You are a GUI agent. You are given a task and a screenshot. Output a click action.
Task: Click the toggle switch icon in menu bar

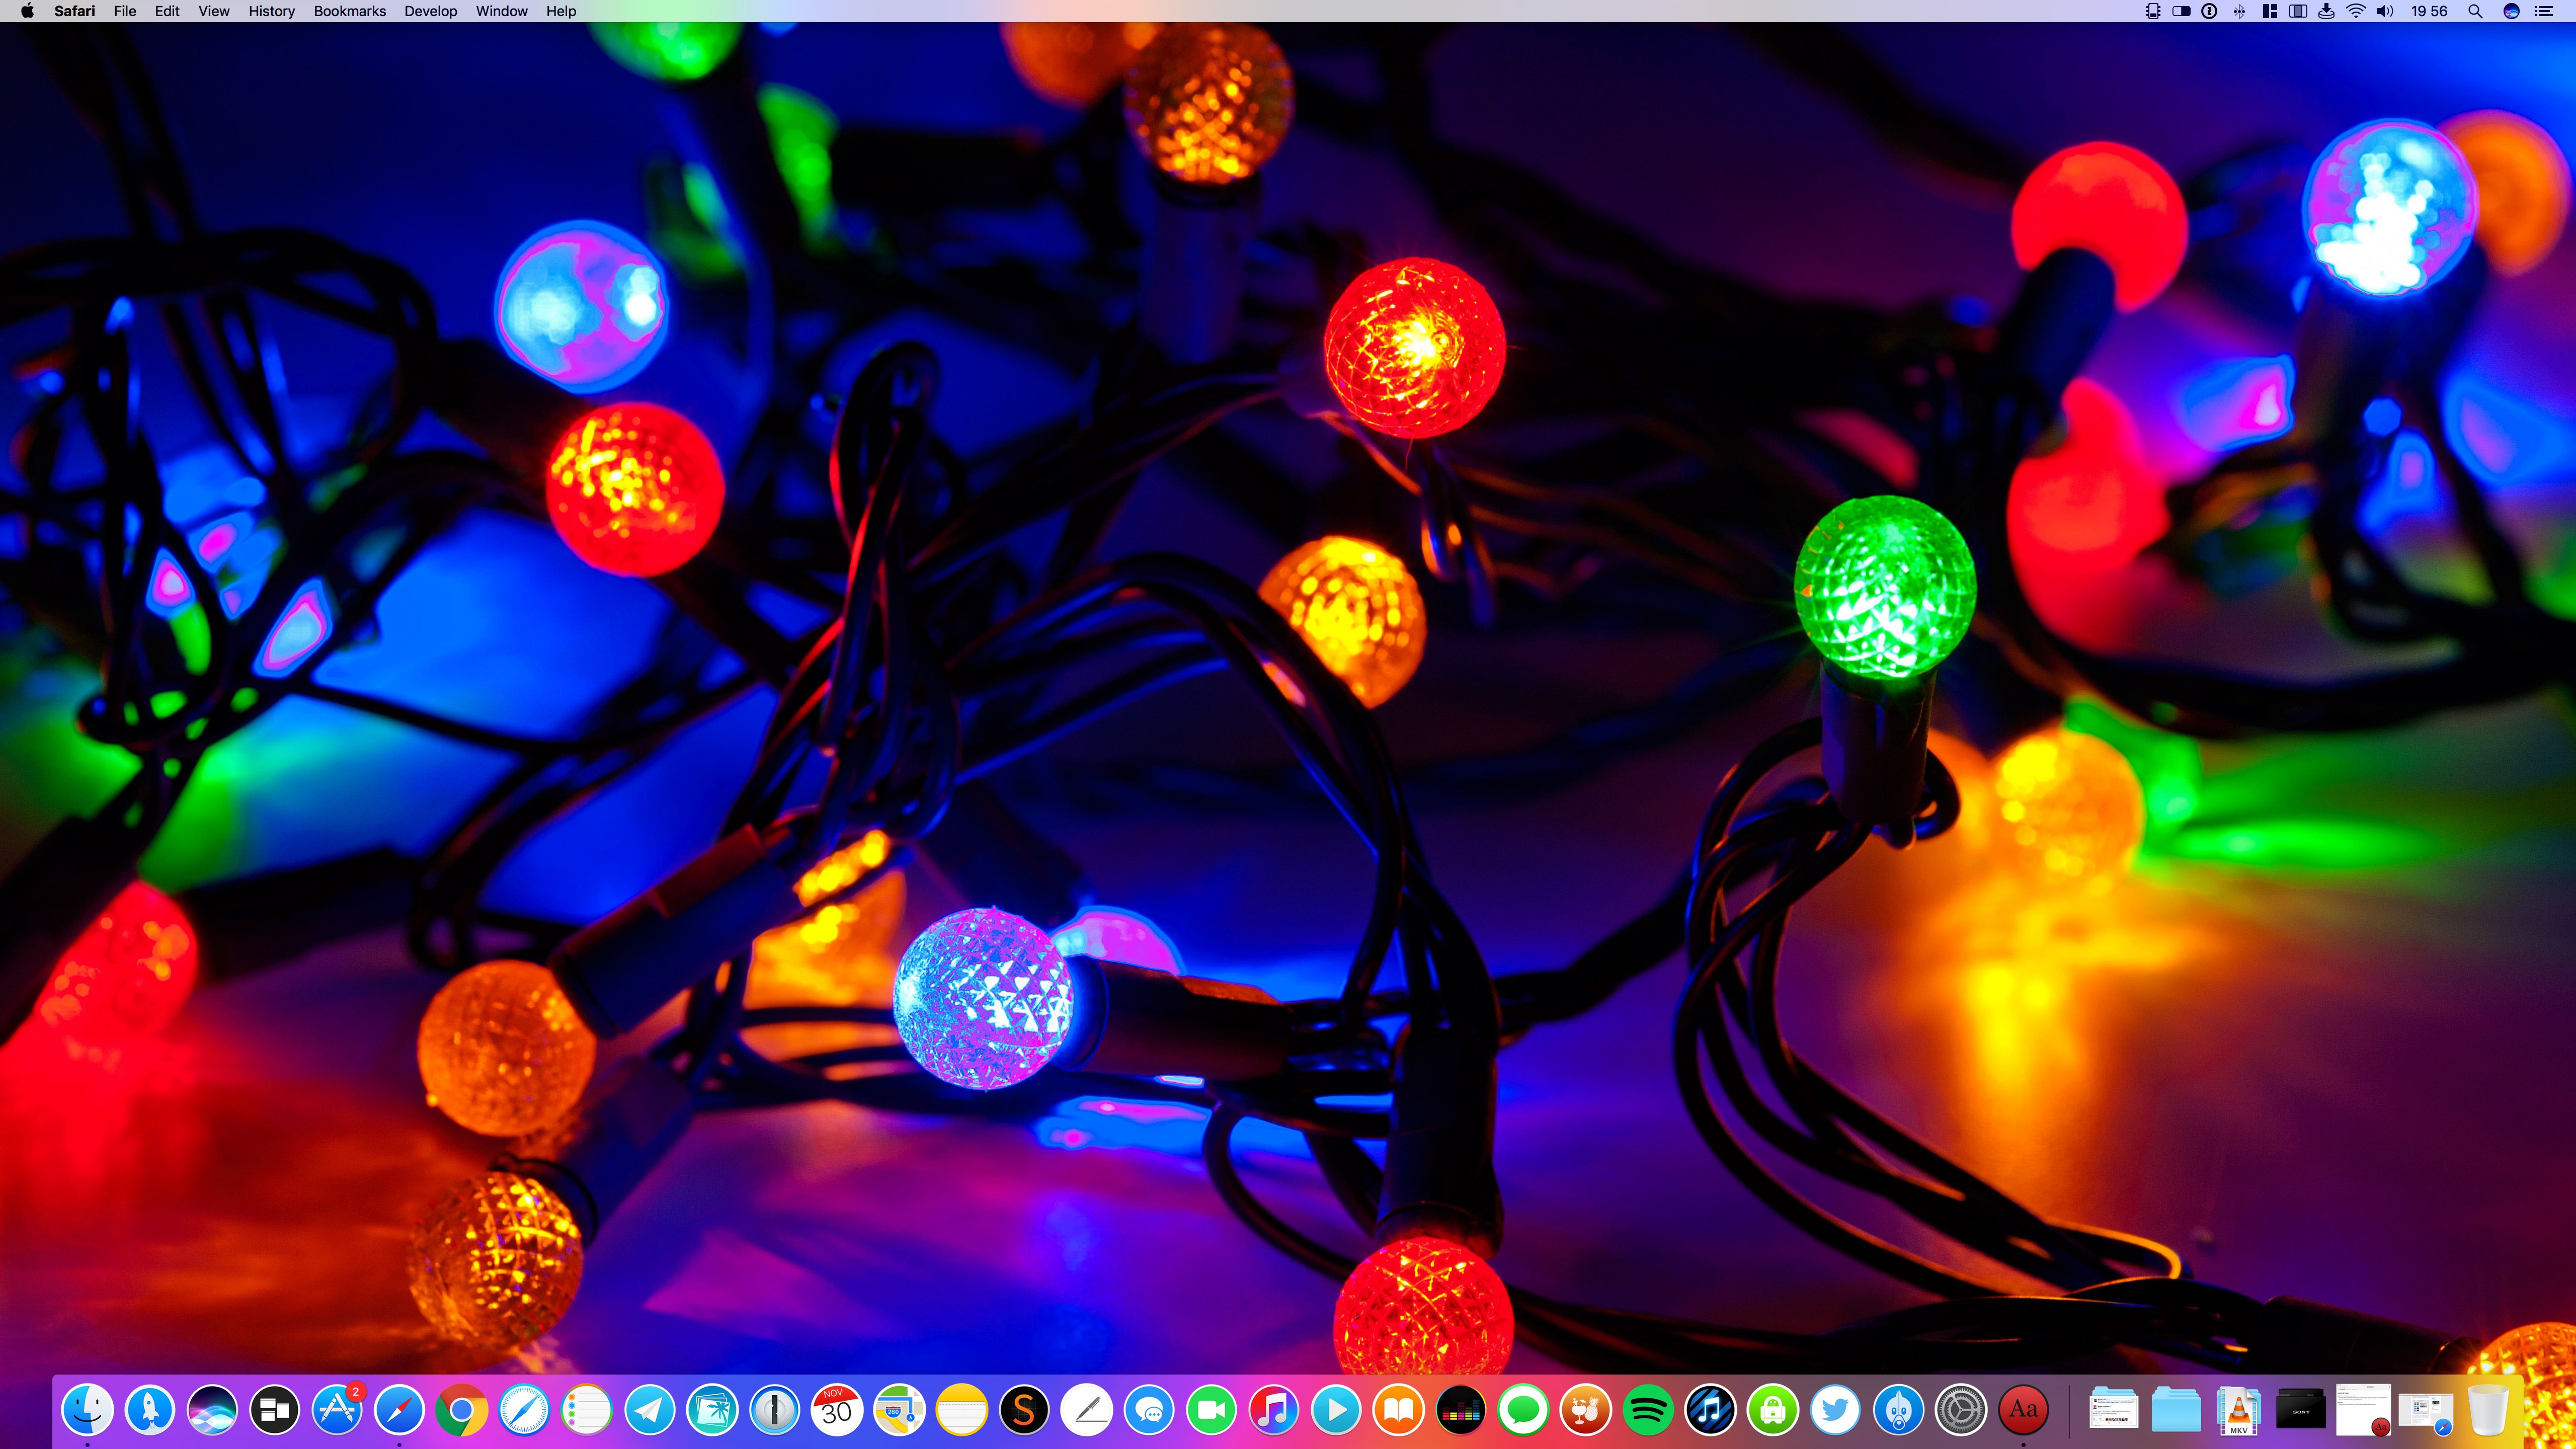tap(2181, 11)
